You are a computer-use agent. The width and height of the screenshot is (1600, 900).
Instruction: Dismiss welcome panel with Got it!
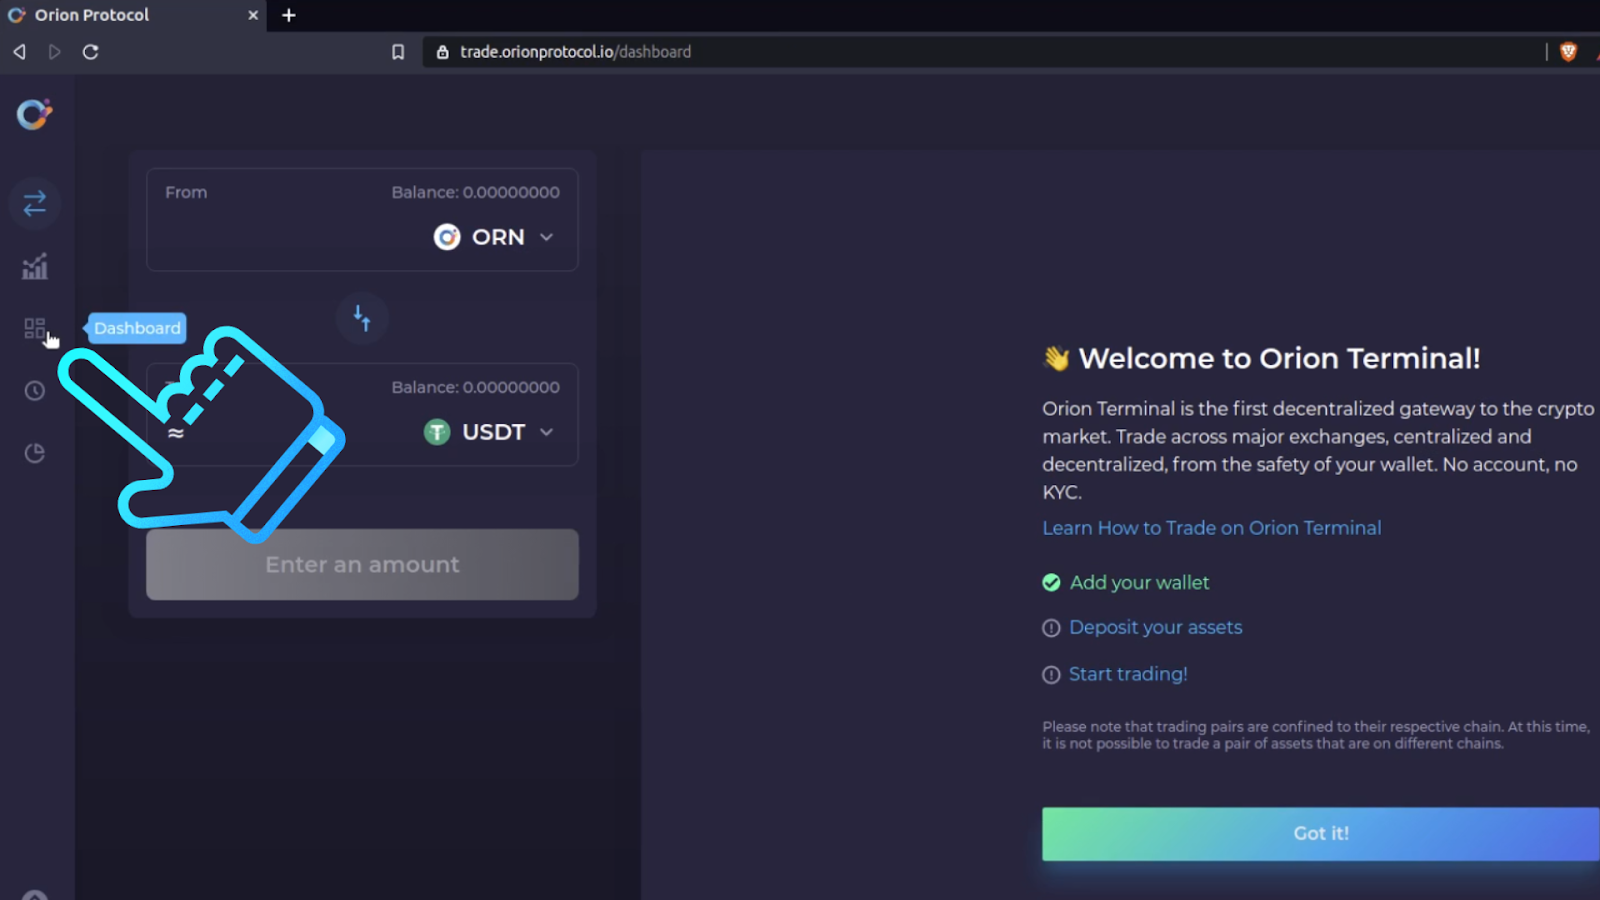click(1321, 834)
